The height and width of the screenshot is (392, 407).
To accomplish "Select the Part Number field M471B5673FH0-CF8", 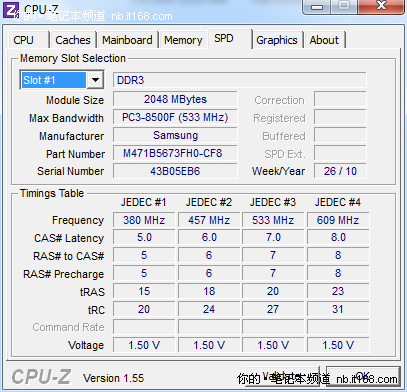I will tap(175, 153).
